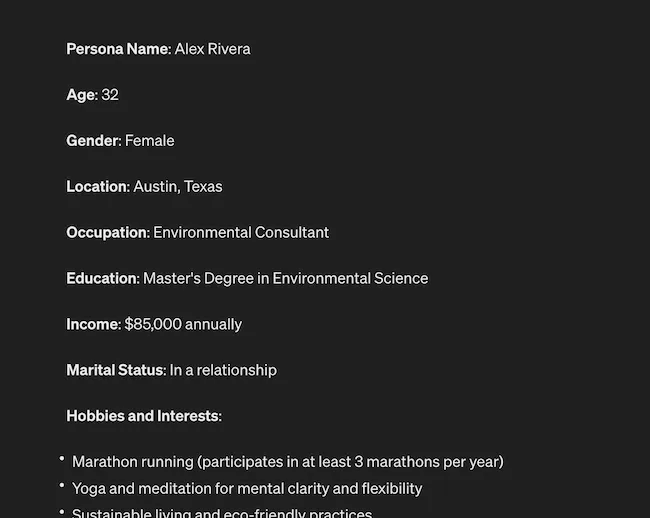Click "Environmental Consultant" text
This screenshot has width=650, height=518.
[x=241, y=233]
